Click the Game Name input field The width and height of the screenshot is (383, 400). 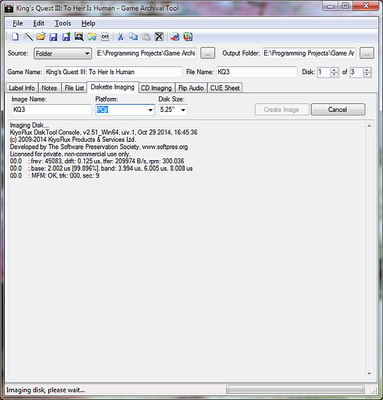tap(113, 72)
